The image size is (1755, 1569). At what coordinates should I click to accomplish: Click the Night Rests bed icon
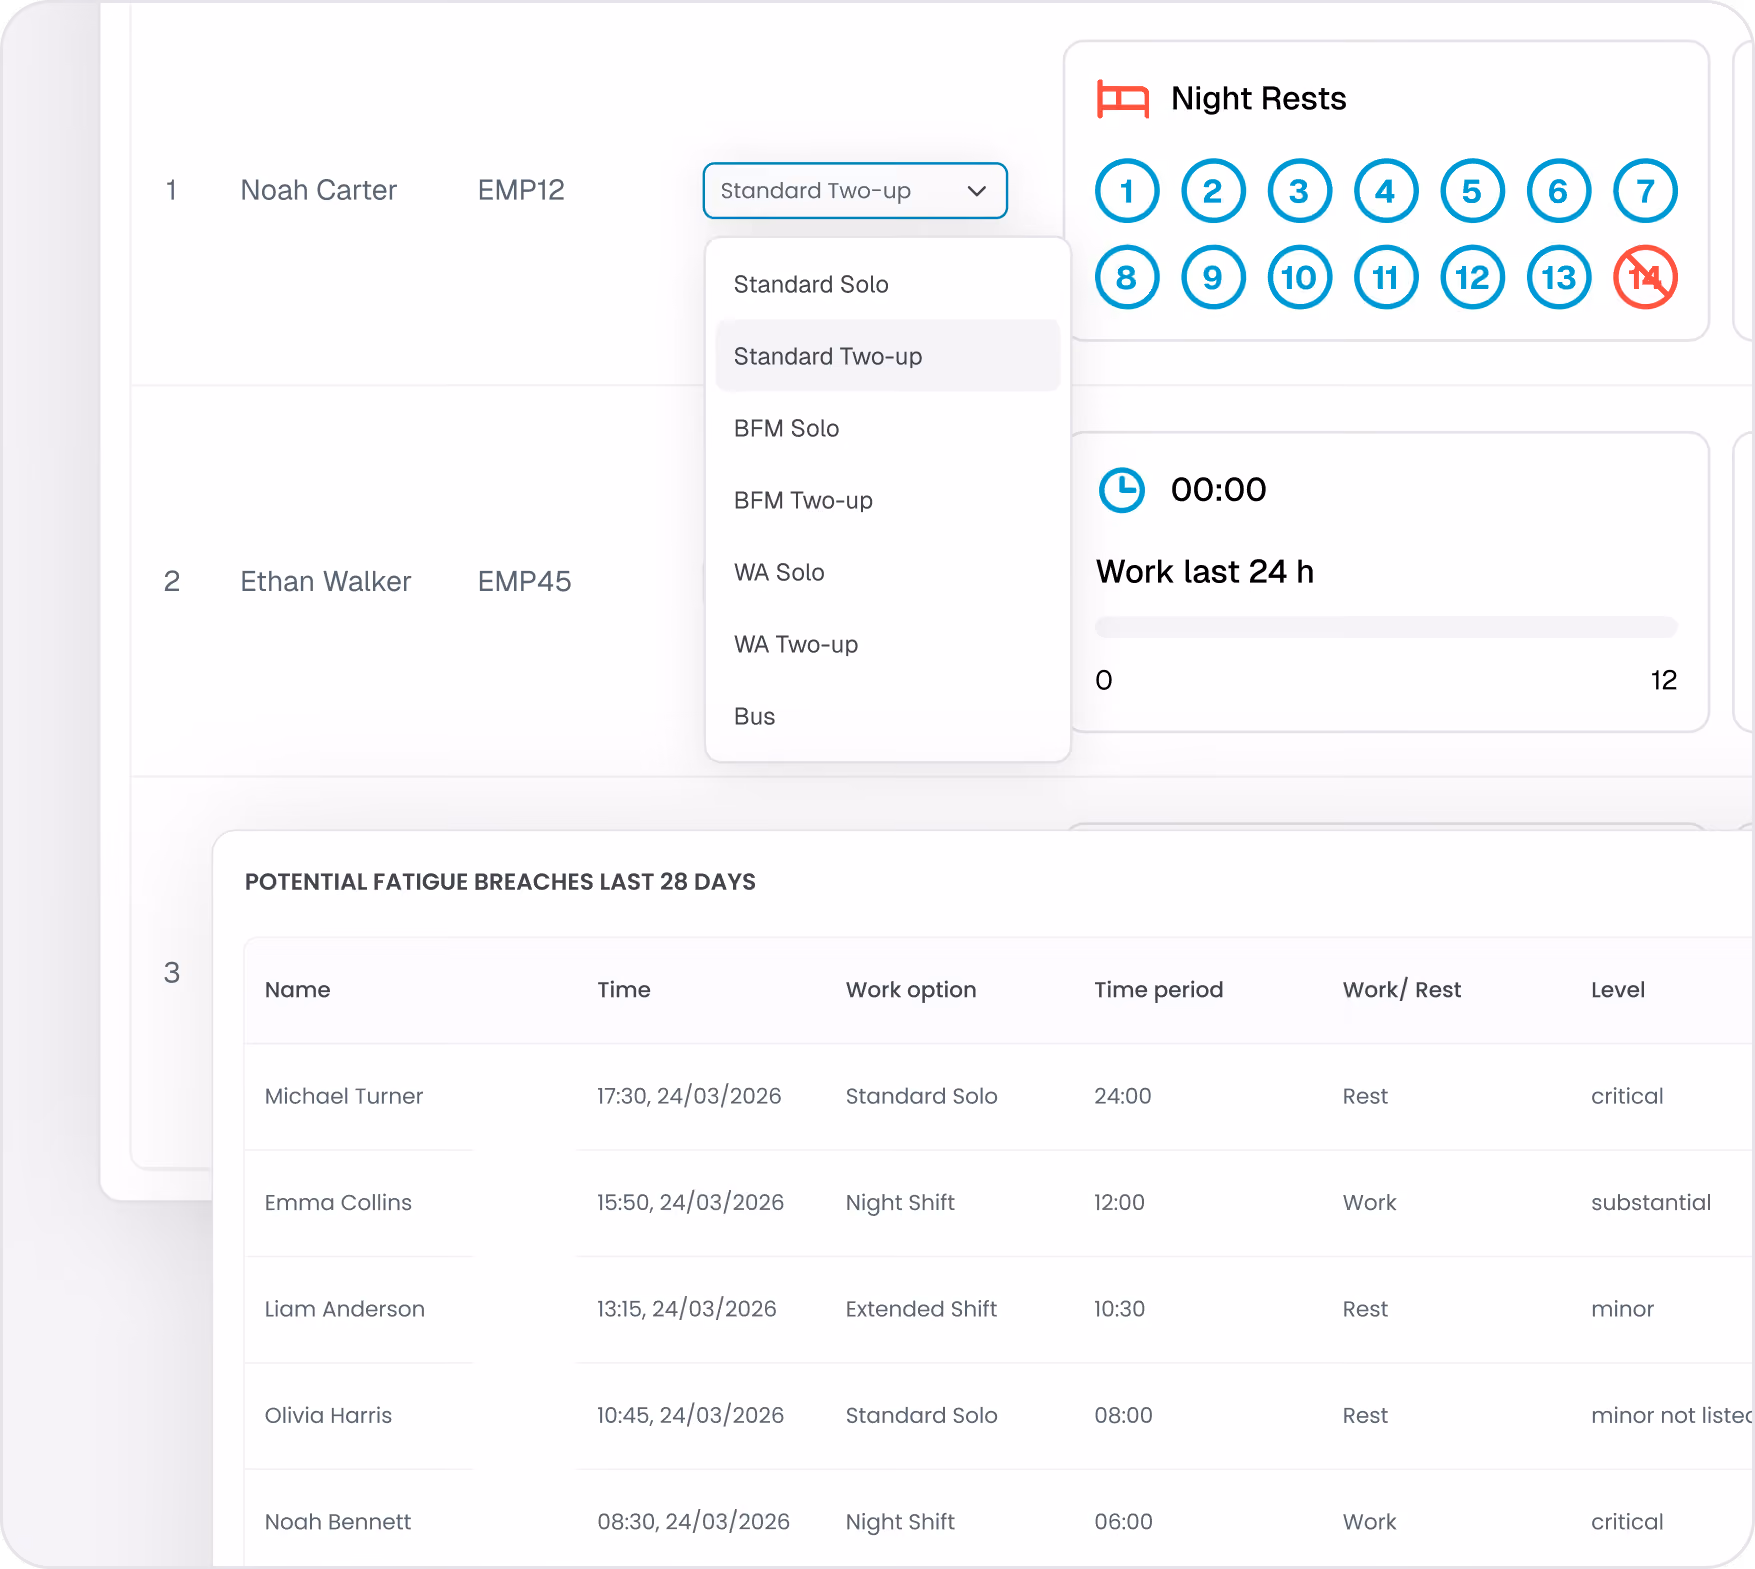click(1122, 99)
